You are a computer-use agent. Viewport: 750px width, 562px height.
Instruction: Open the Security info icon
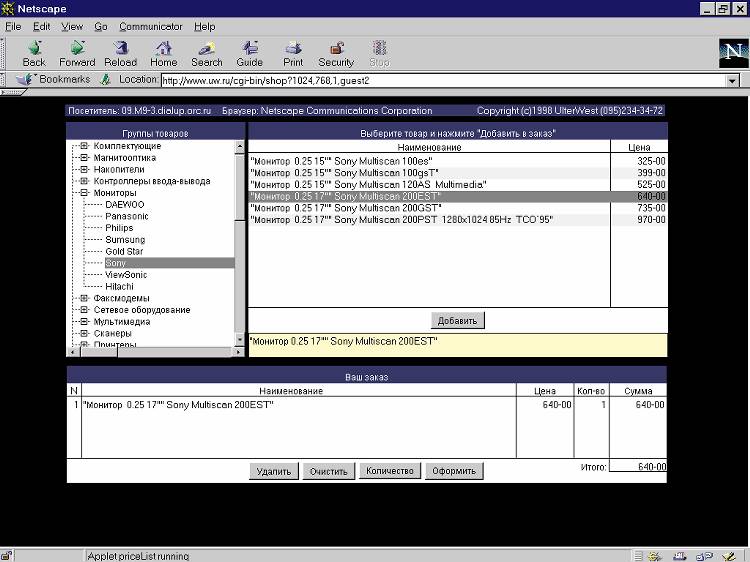336,52
